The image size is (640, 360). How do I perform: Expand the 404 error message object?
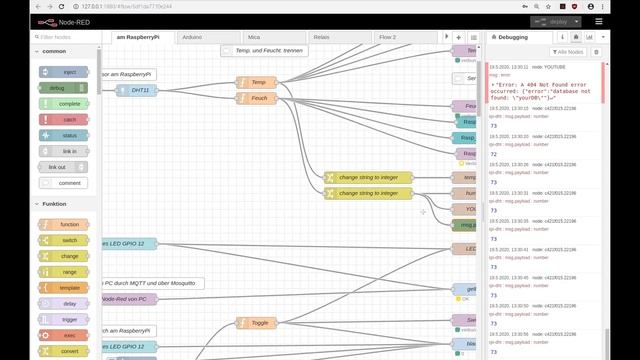pyautogui.click(x=493, y=85)
